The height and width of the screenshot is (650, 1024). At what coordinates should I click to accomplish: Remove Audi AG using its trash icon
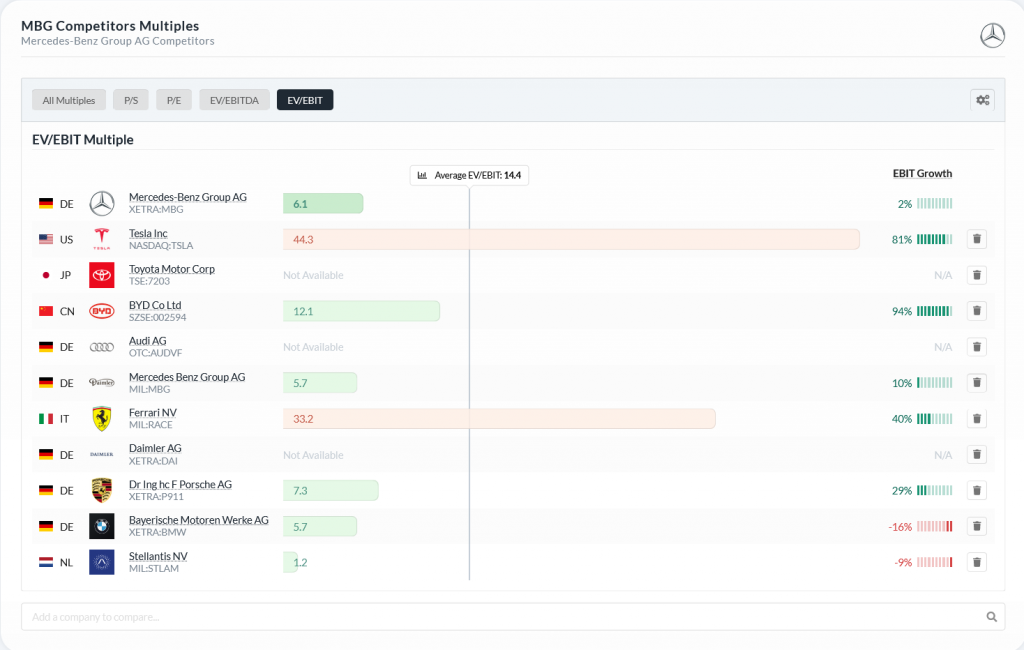click(977, 347)
